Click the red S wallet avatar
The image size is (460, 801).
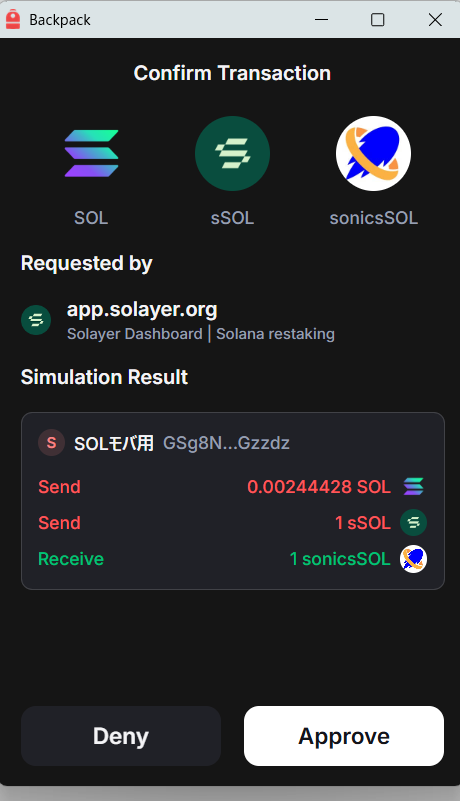click(52, 442)
